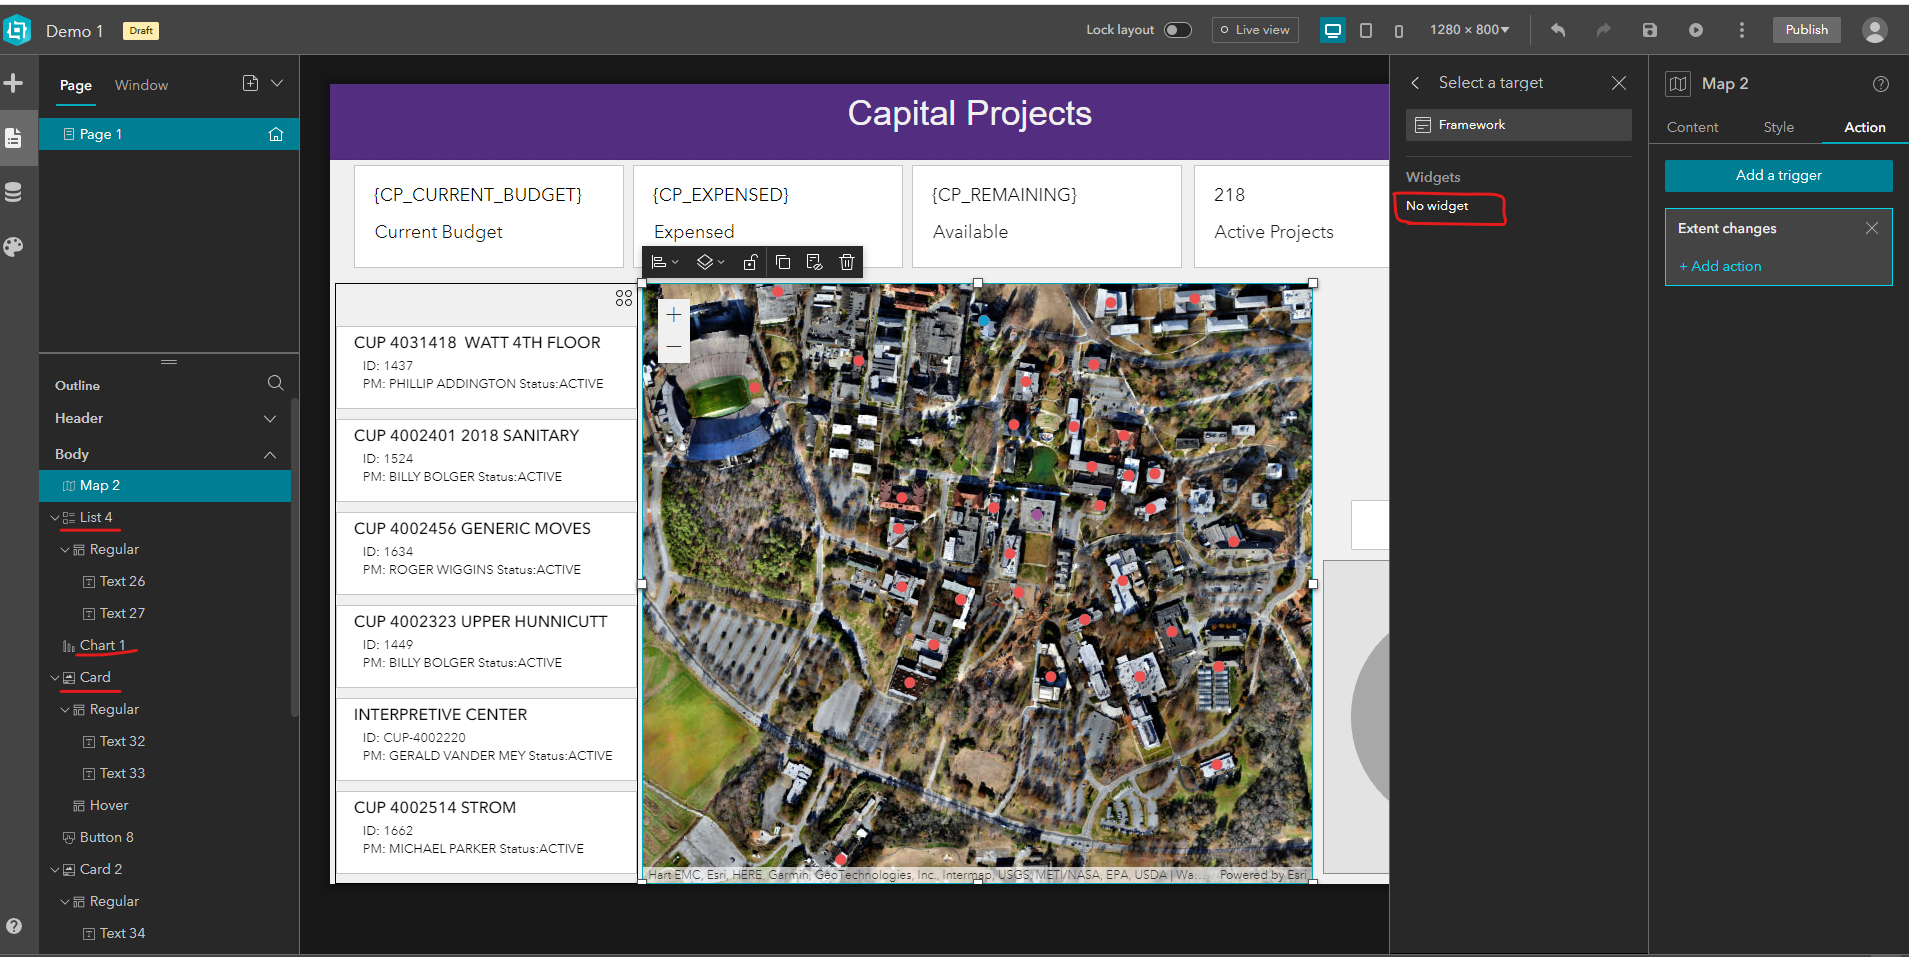Click the lock position icon in widget toolbar

750,262
